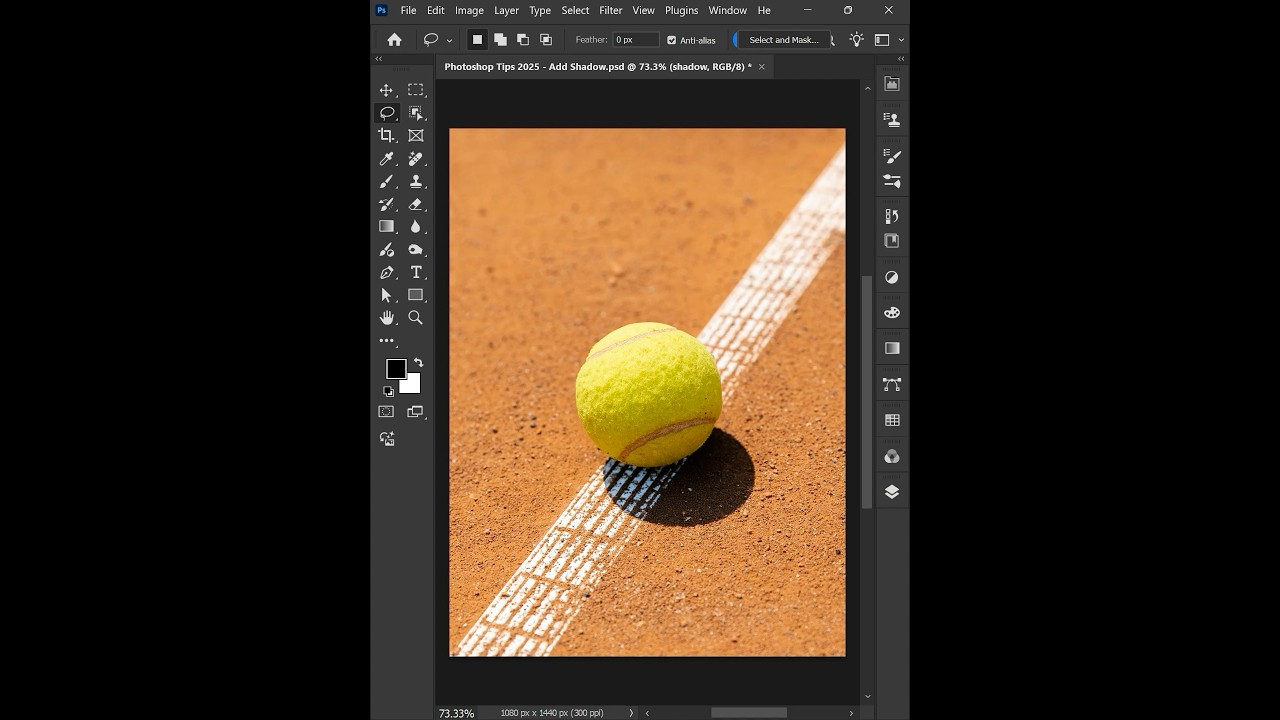Select the Object Selection tool
Viewport: 1280px width, 720px height.
[x=416, y=113]
